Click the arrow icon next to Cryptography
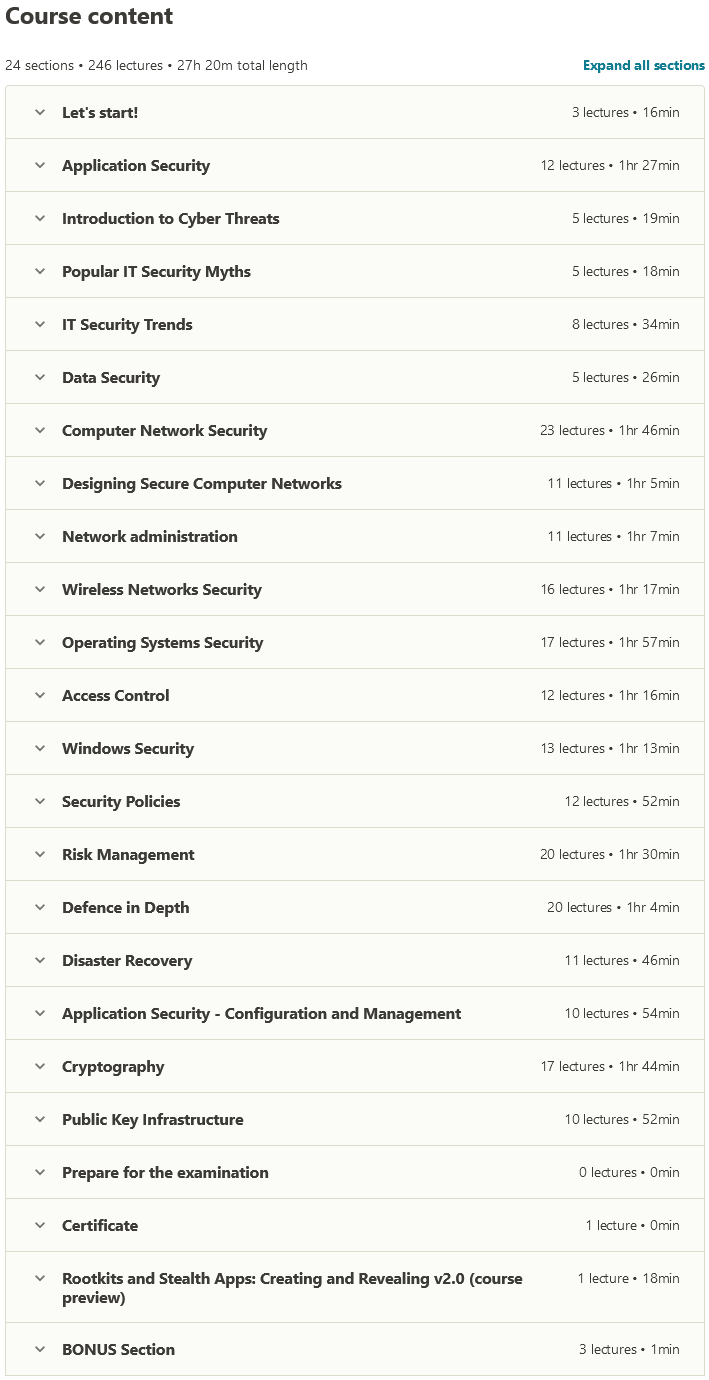This screenshot has width=709, height=1380. [x=40, y=1066]
